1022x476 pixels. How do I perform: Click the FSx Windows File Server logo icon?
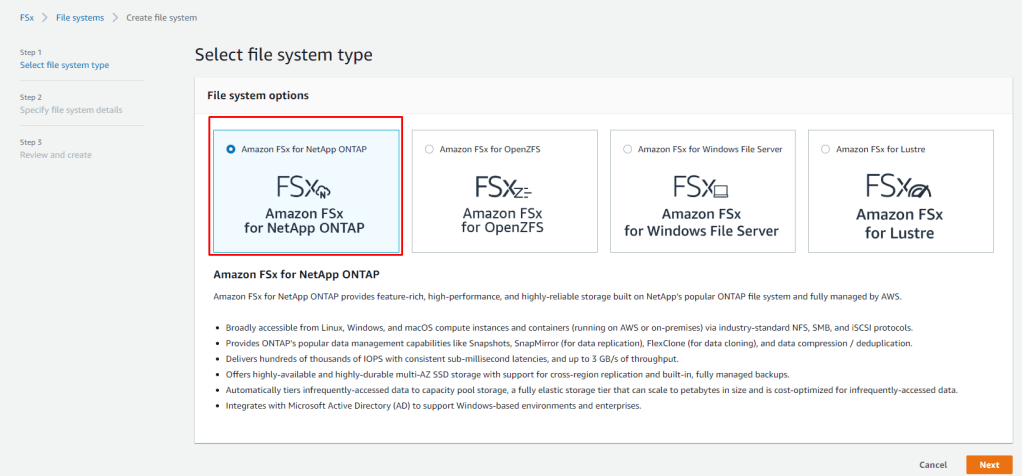(701, 187)
